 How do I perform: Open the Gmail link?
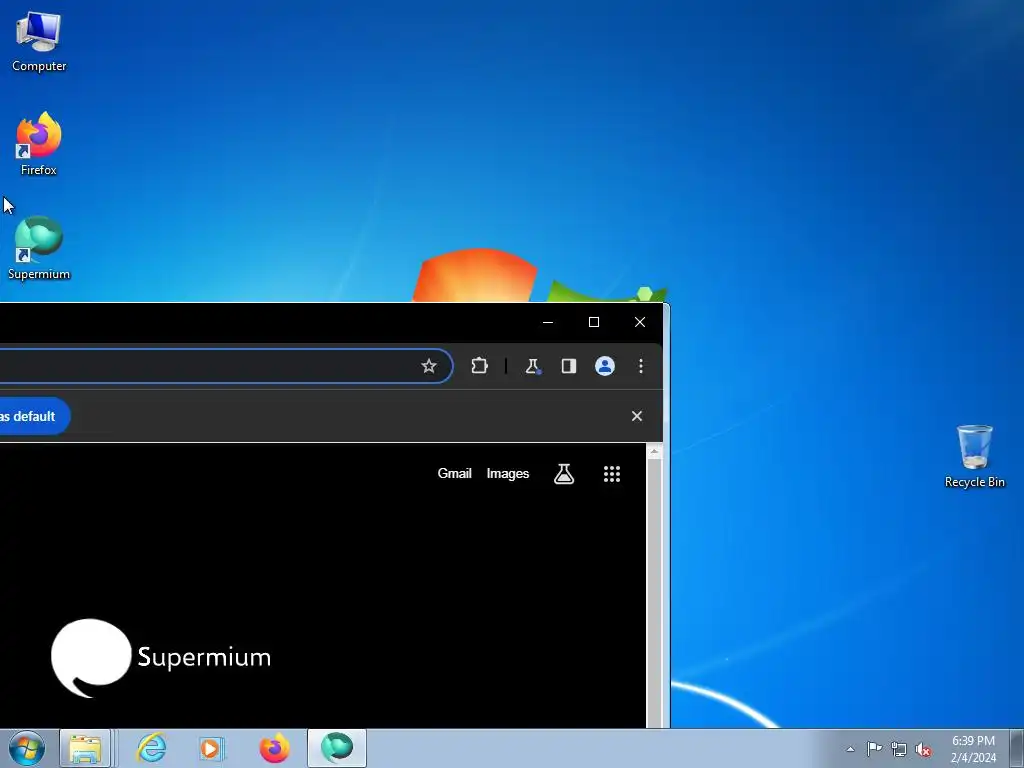coord(455,473)
